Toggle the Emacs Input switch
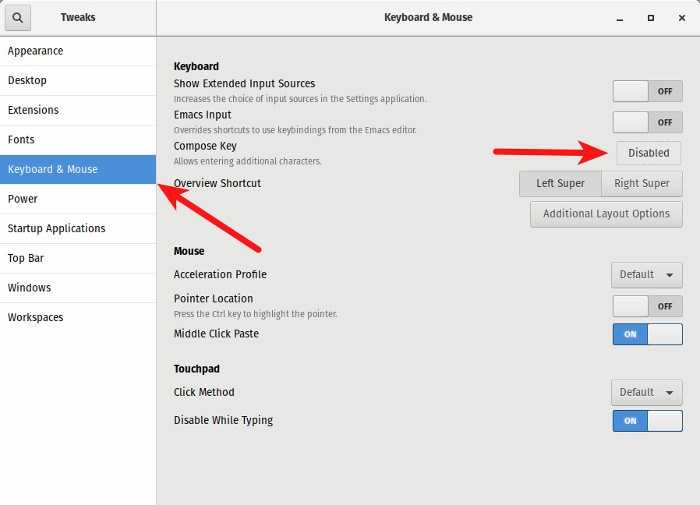Image resolution: width=700 pixels, height=505 pixels. tap(647, 122)
